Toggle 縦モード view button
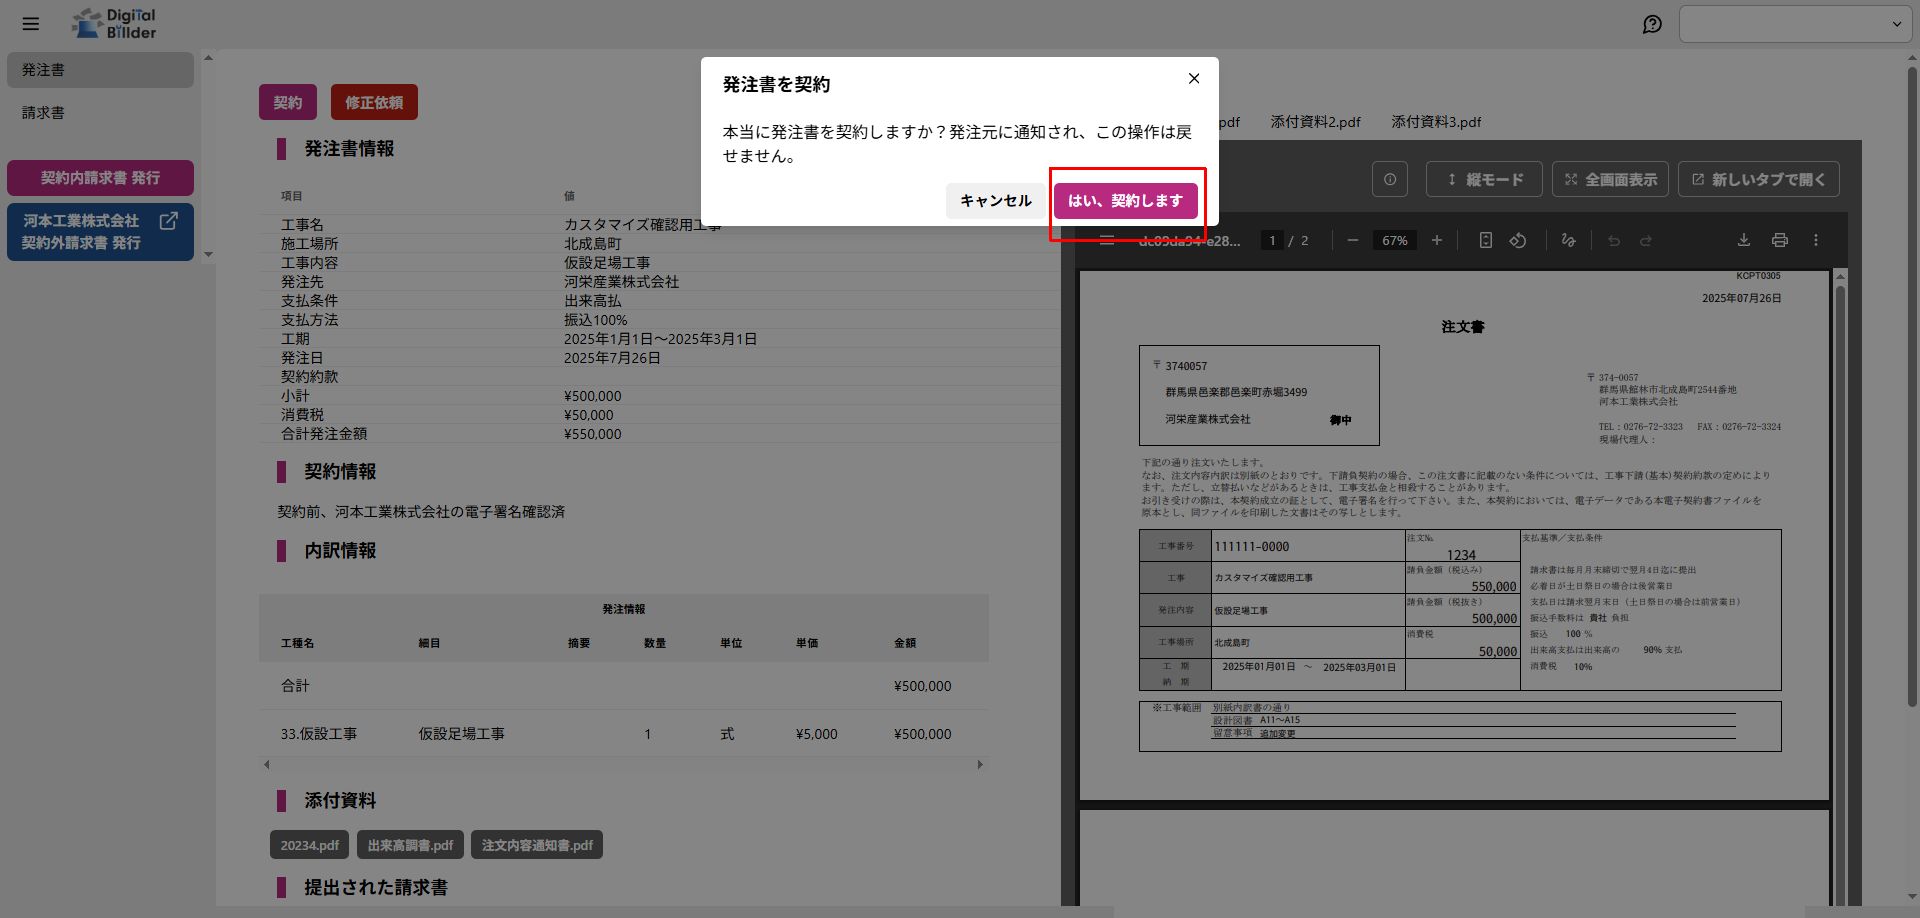Image resolution: width=1920 pixels, height=918 pixels. (1483, 180)
